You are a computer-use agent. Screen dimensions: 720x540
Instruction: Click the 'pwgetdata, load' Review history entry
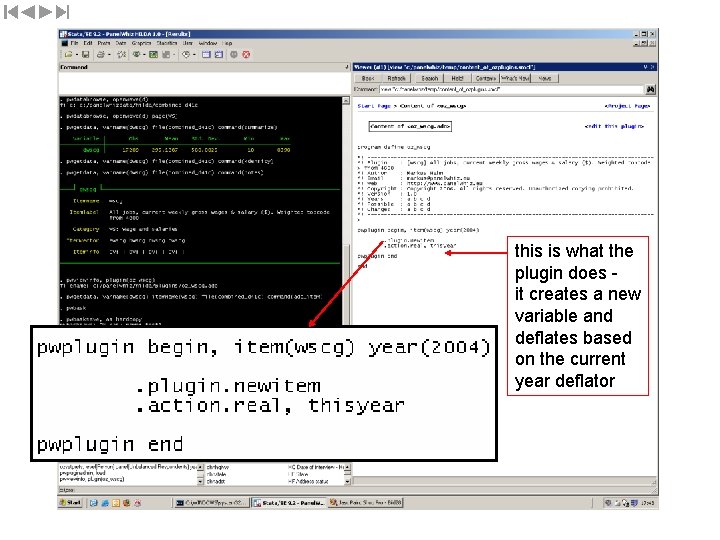[x=83, y=472]
